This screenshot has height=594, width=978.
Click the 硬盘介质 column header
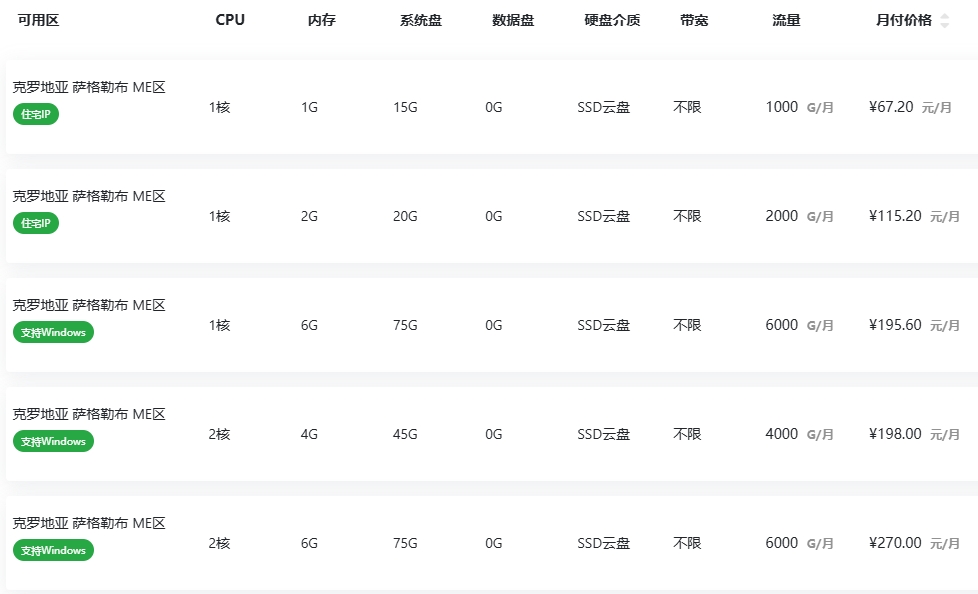612,20
